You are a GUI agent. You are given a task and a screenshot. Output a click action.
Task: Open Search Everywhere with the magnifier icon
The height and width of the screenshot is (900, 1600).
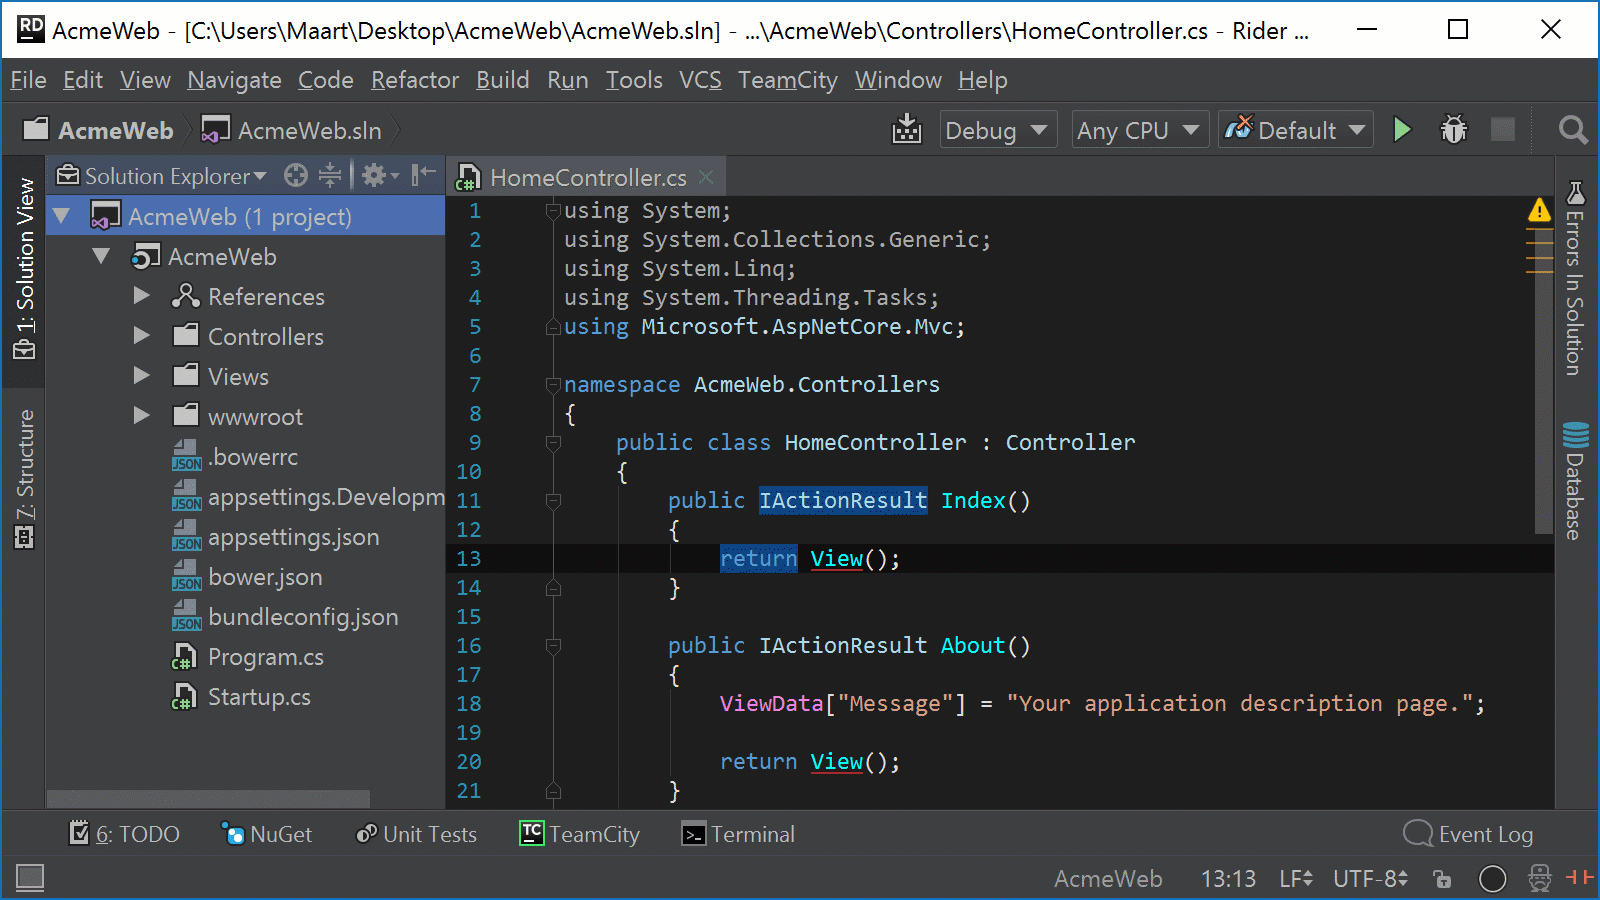pos(1572,129)
